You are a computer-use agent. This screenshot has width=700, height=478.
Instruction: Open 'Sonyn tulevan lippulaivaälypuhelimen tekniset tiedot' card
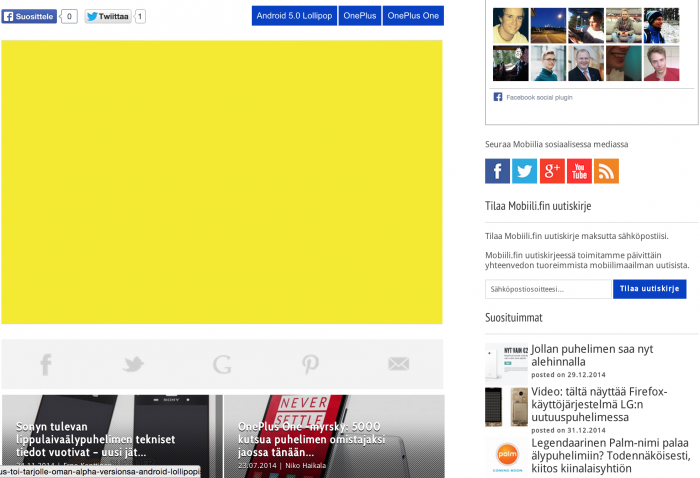(x=112, y=436)
